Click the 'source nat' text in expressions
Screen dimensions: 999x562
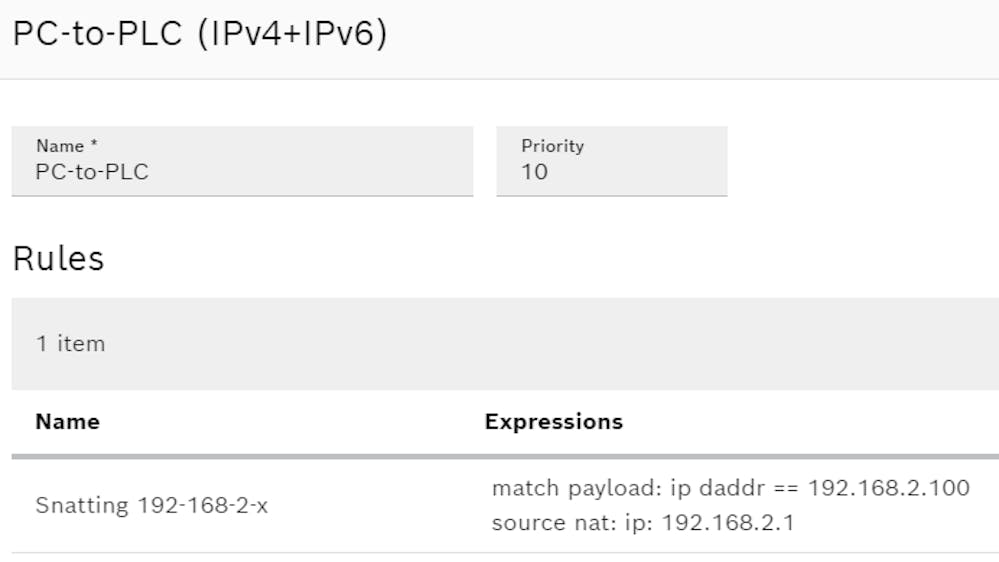click(x=540, y=523)
